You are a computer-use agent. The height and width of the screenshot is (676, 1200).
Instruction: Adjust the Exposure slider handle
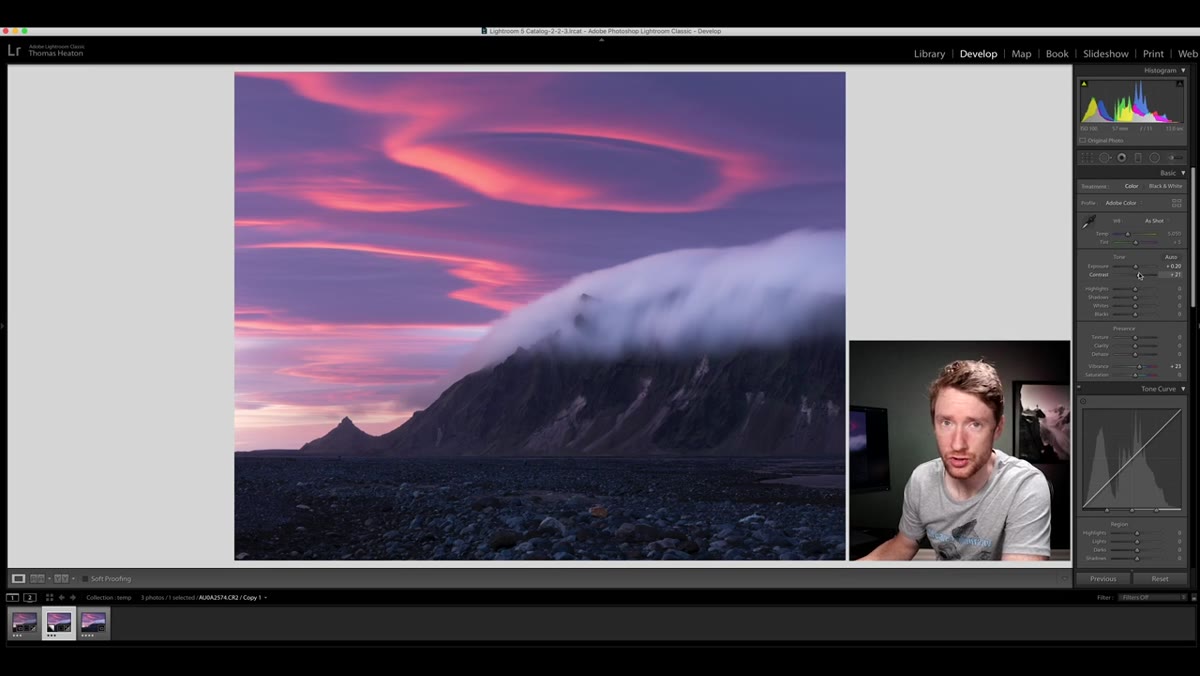pos(1136,267)
